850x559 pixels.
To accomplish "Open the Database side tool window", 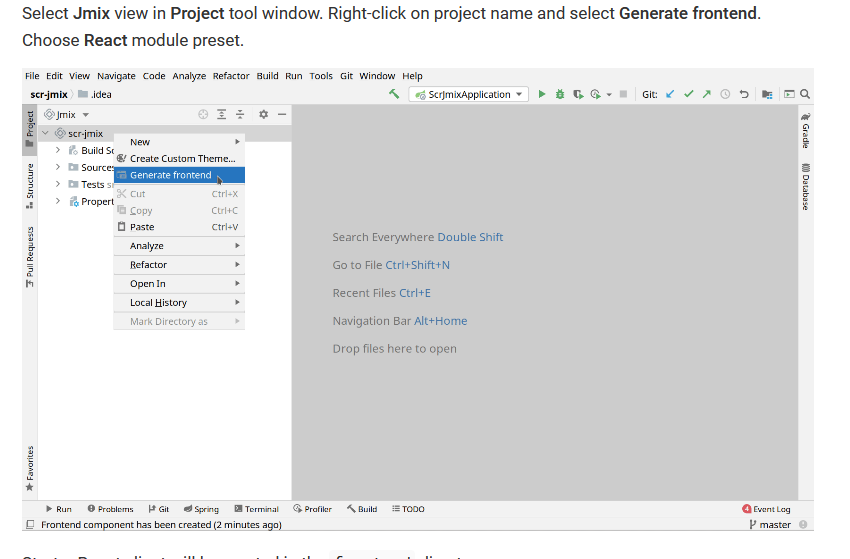I will click(x=806, y=187).
